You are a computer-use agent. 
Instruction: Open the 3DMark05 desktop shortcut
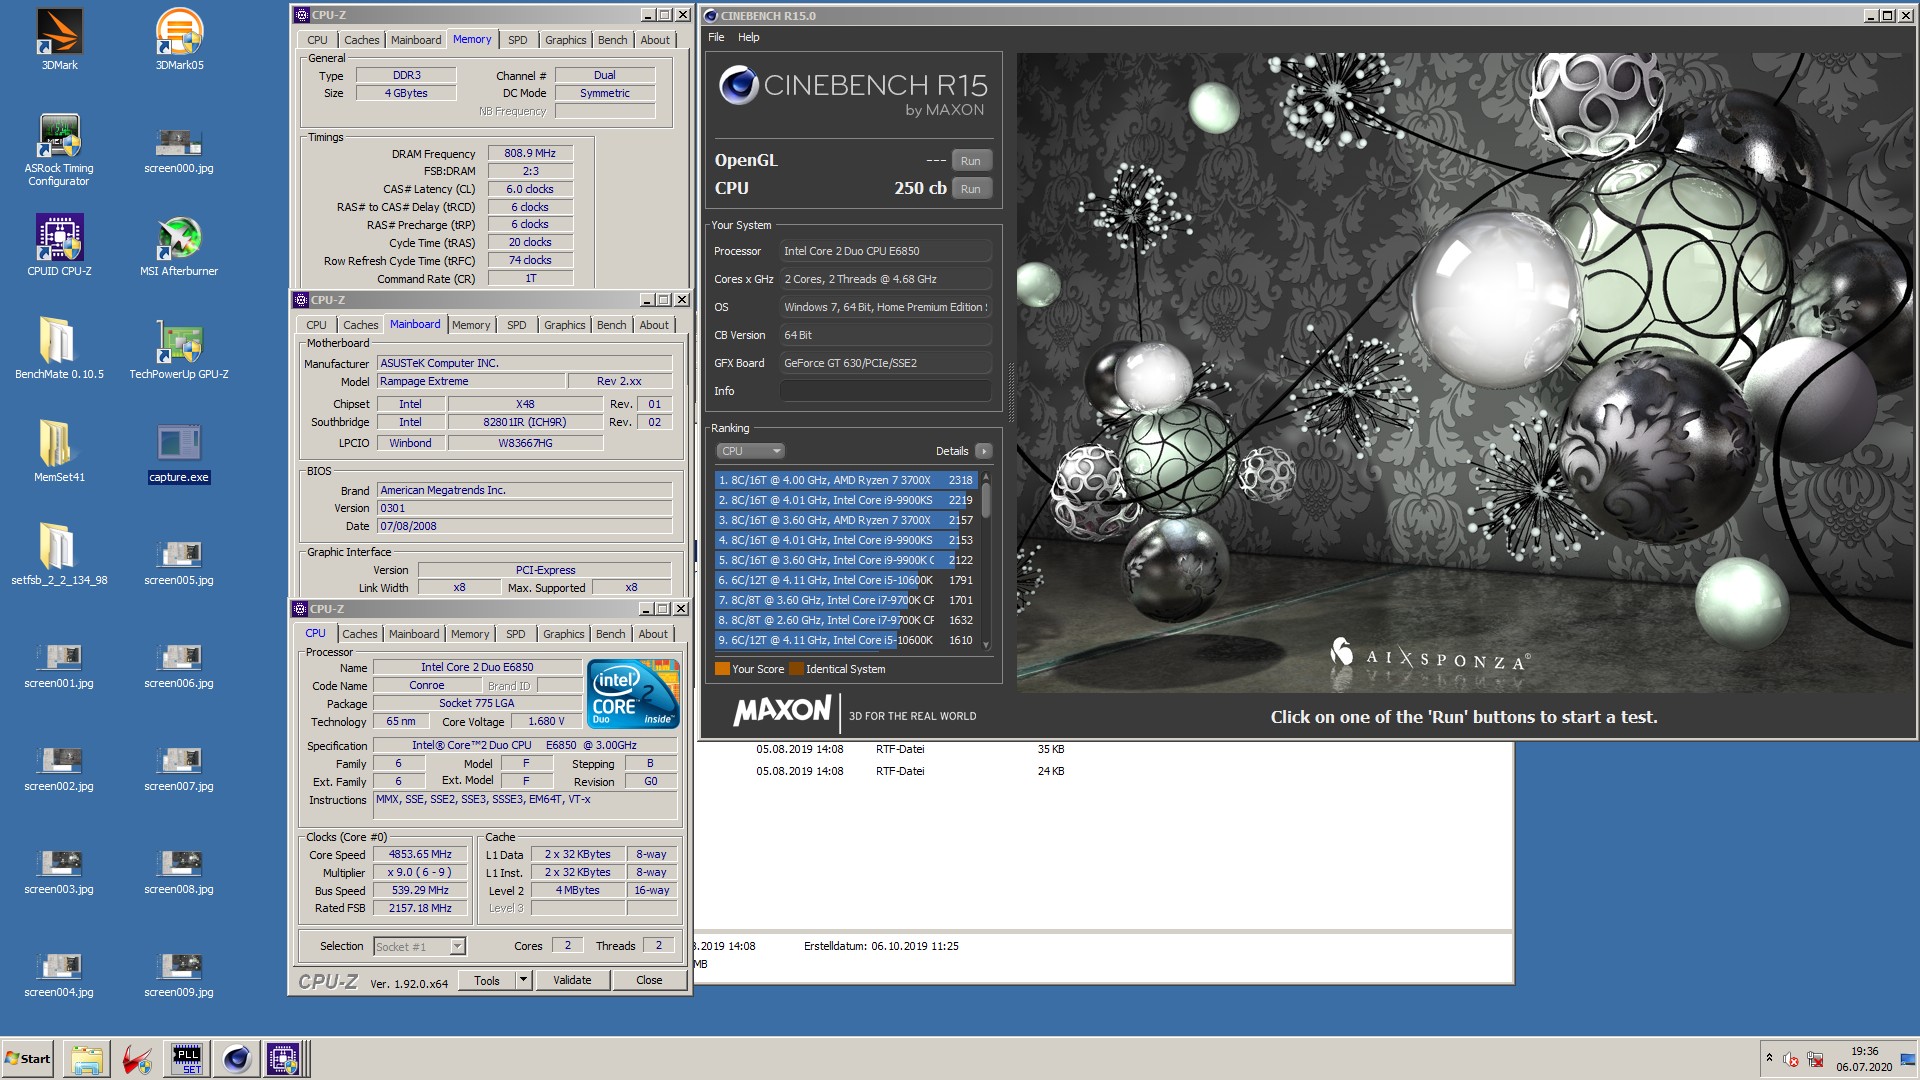[x=179, y=39]
